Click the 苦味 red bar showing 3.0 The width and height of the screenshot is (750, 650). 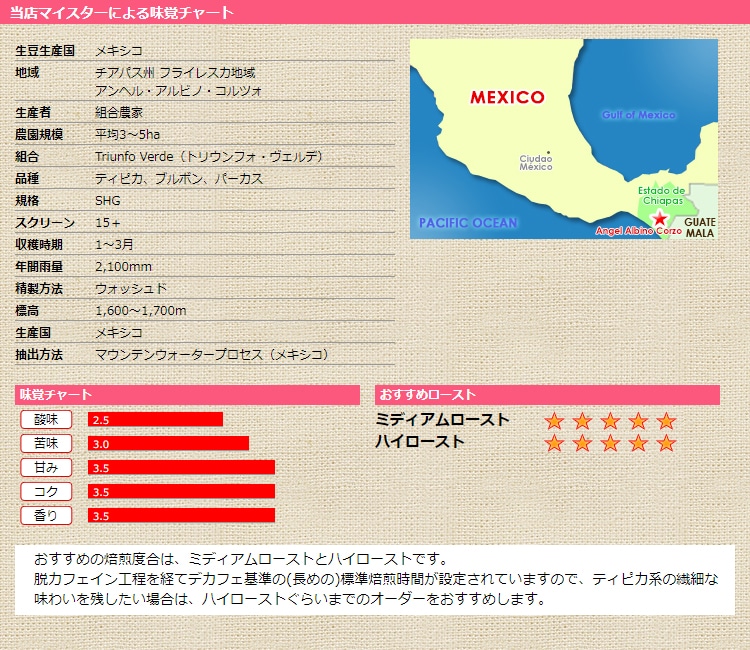point(168,443)
